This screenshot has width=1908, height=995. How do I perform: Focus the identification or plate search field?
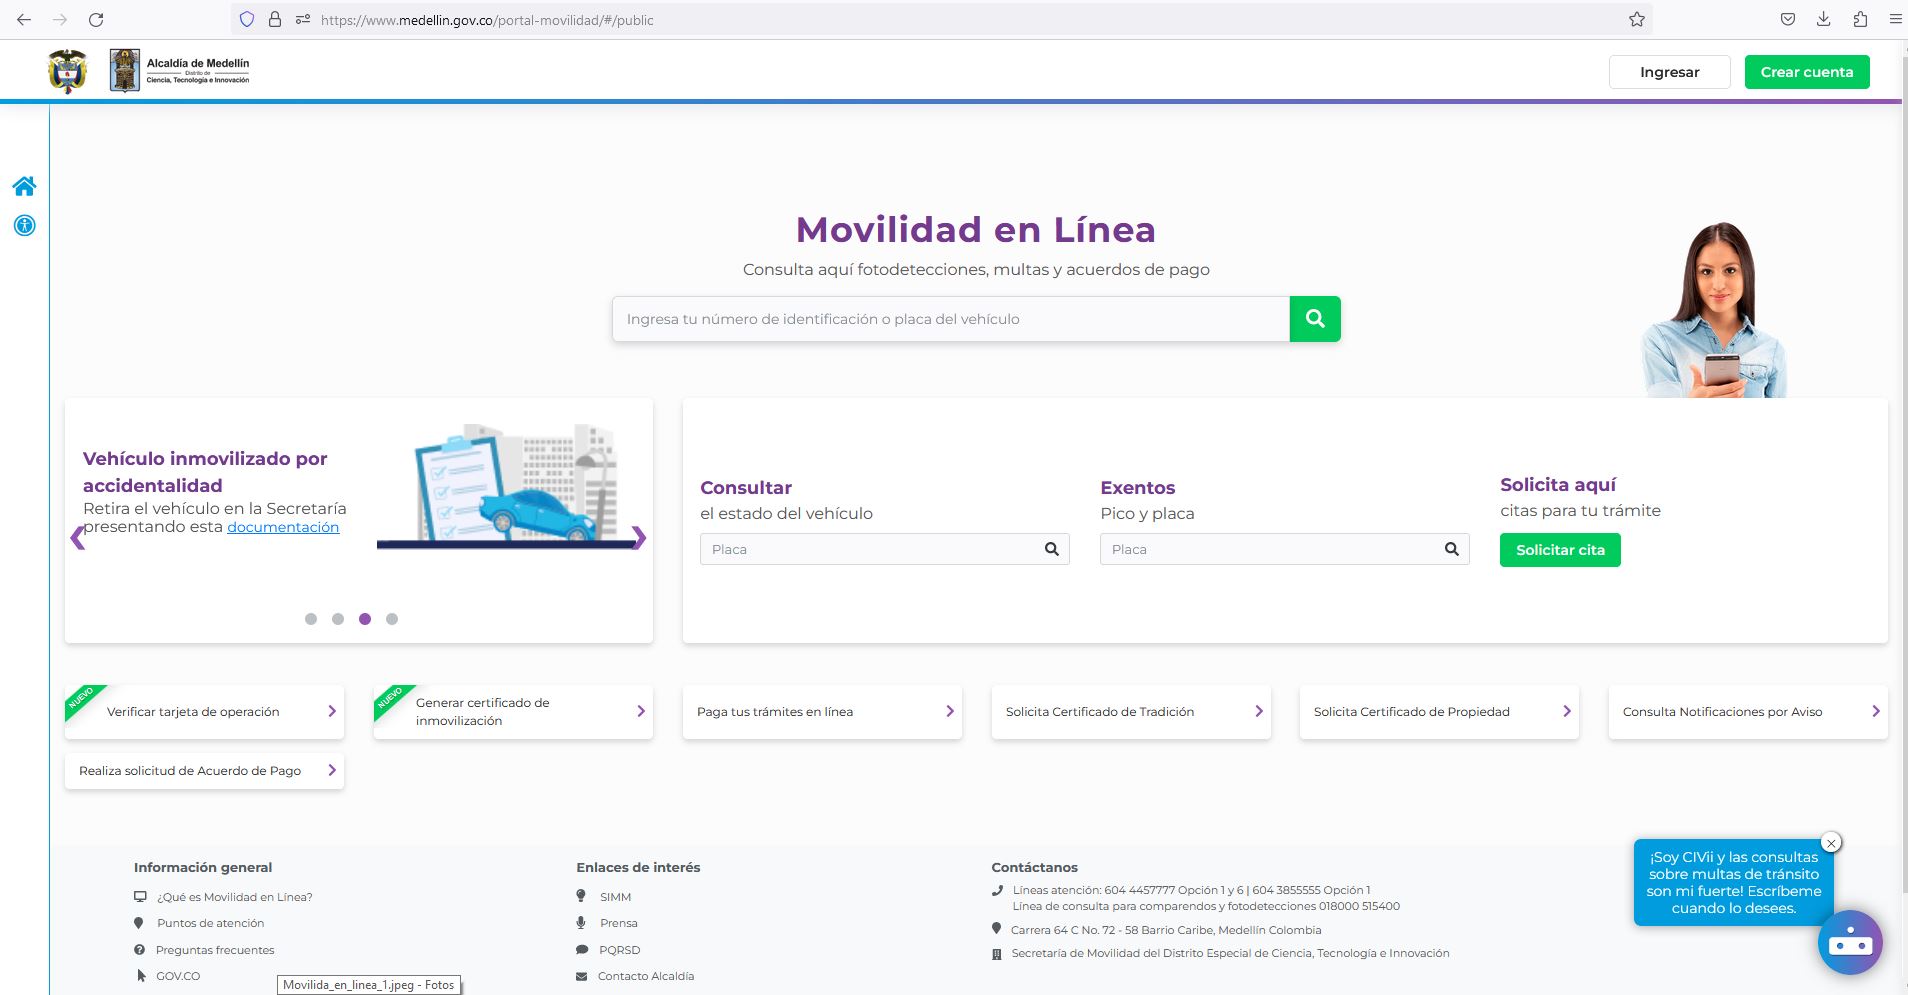(x=950, y=319)
